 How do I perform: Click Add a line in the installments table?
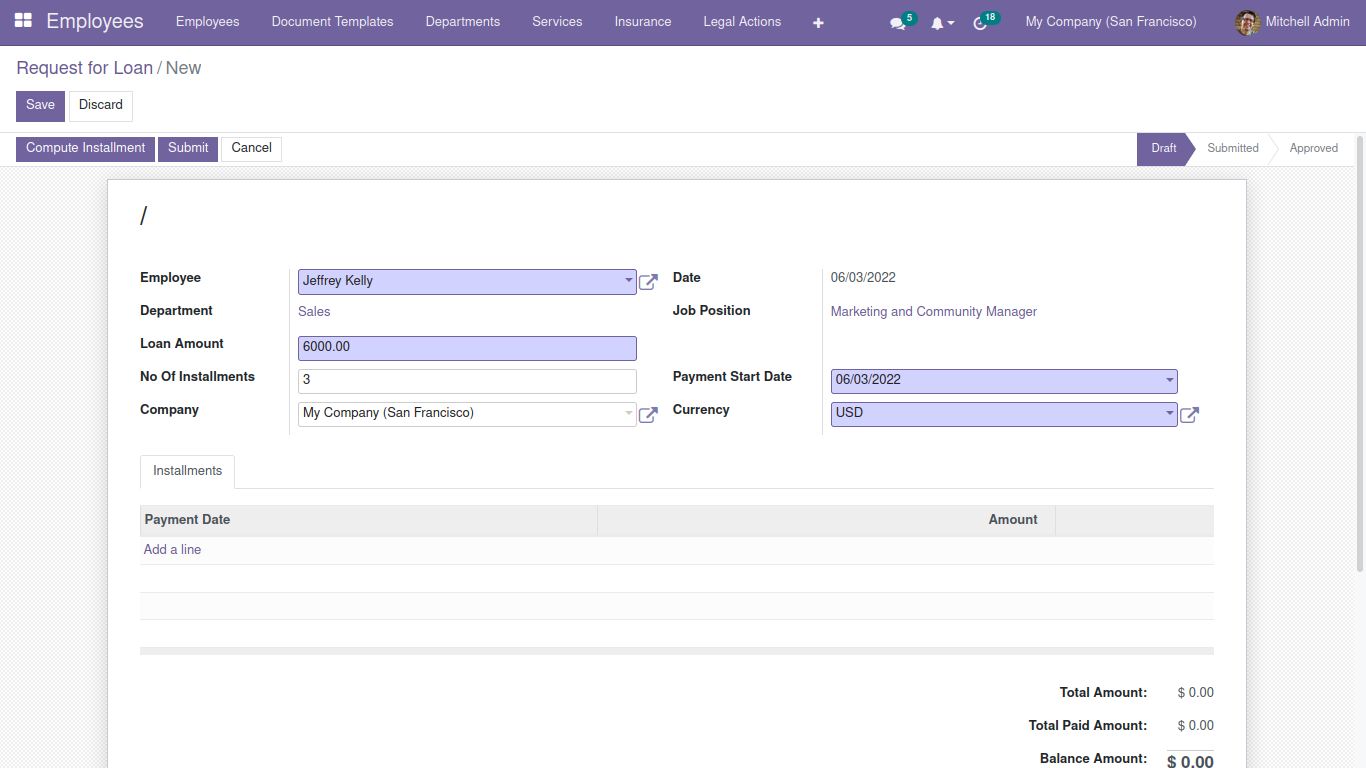(x=171, y=549)
